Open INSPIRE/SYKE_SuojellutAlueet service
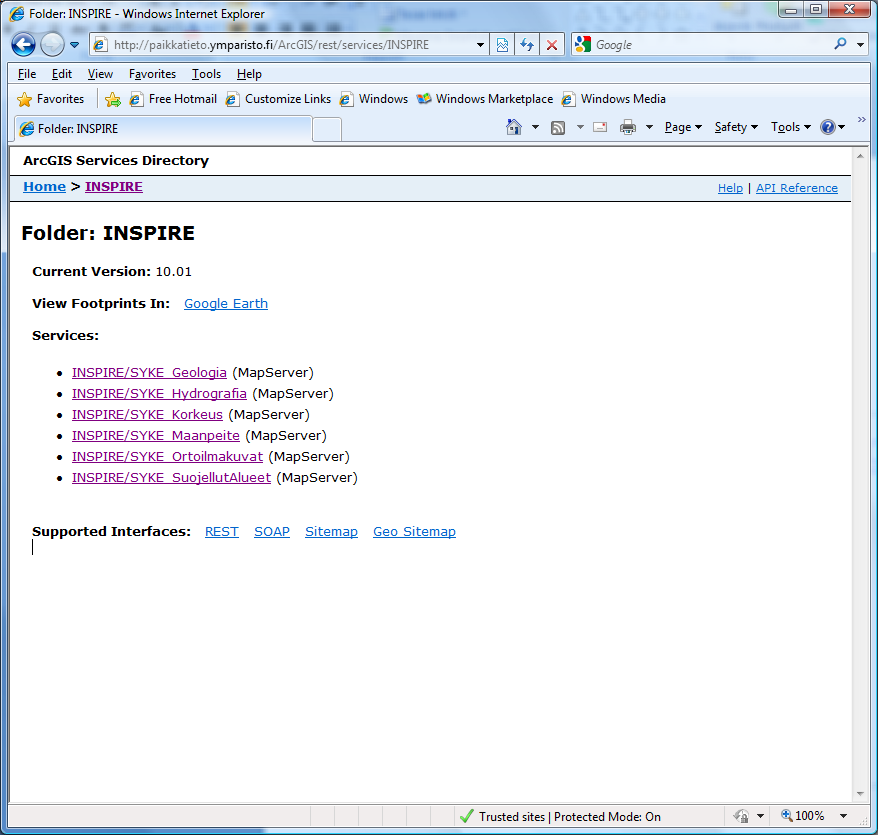This screenshot has width=878, height=835. pyautogui.click(x=171, y=478)
